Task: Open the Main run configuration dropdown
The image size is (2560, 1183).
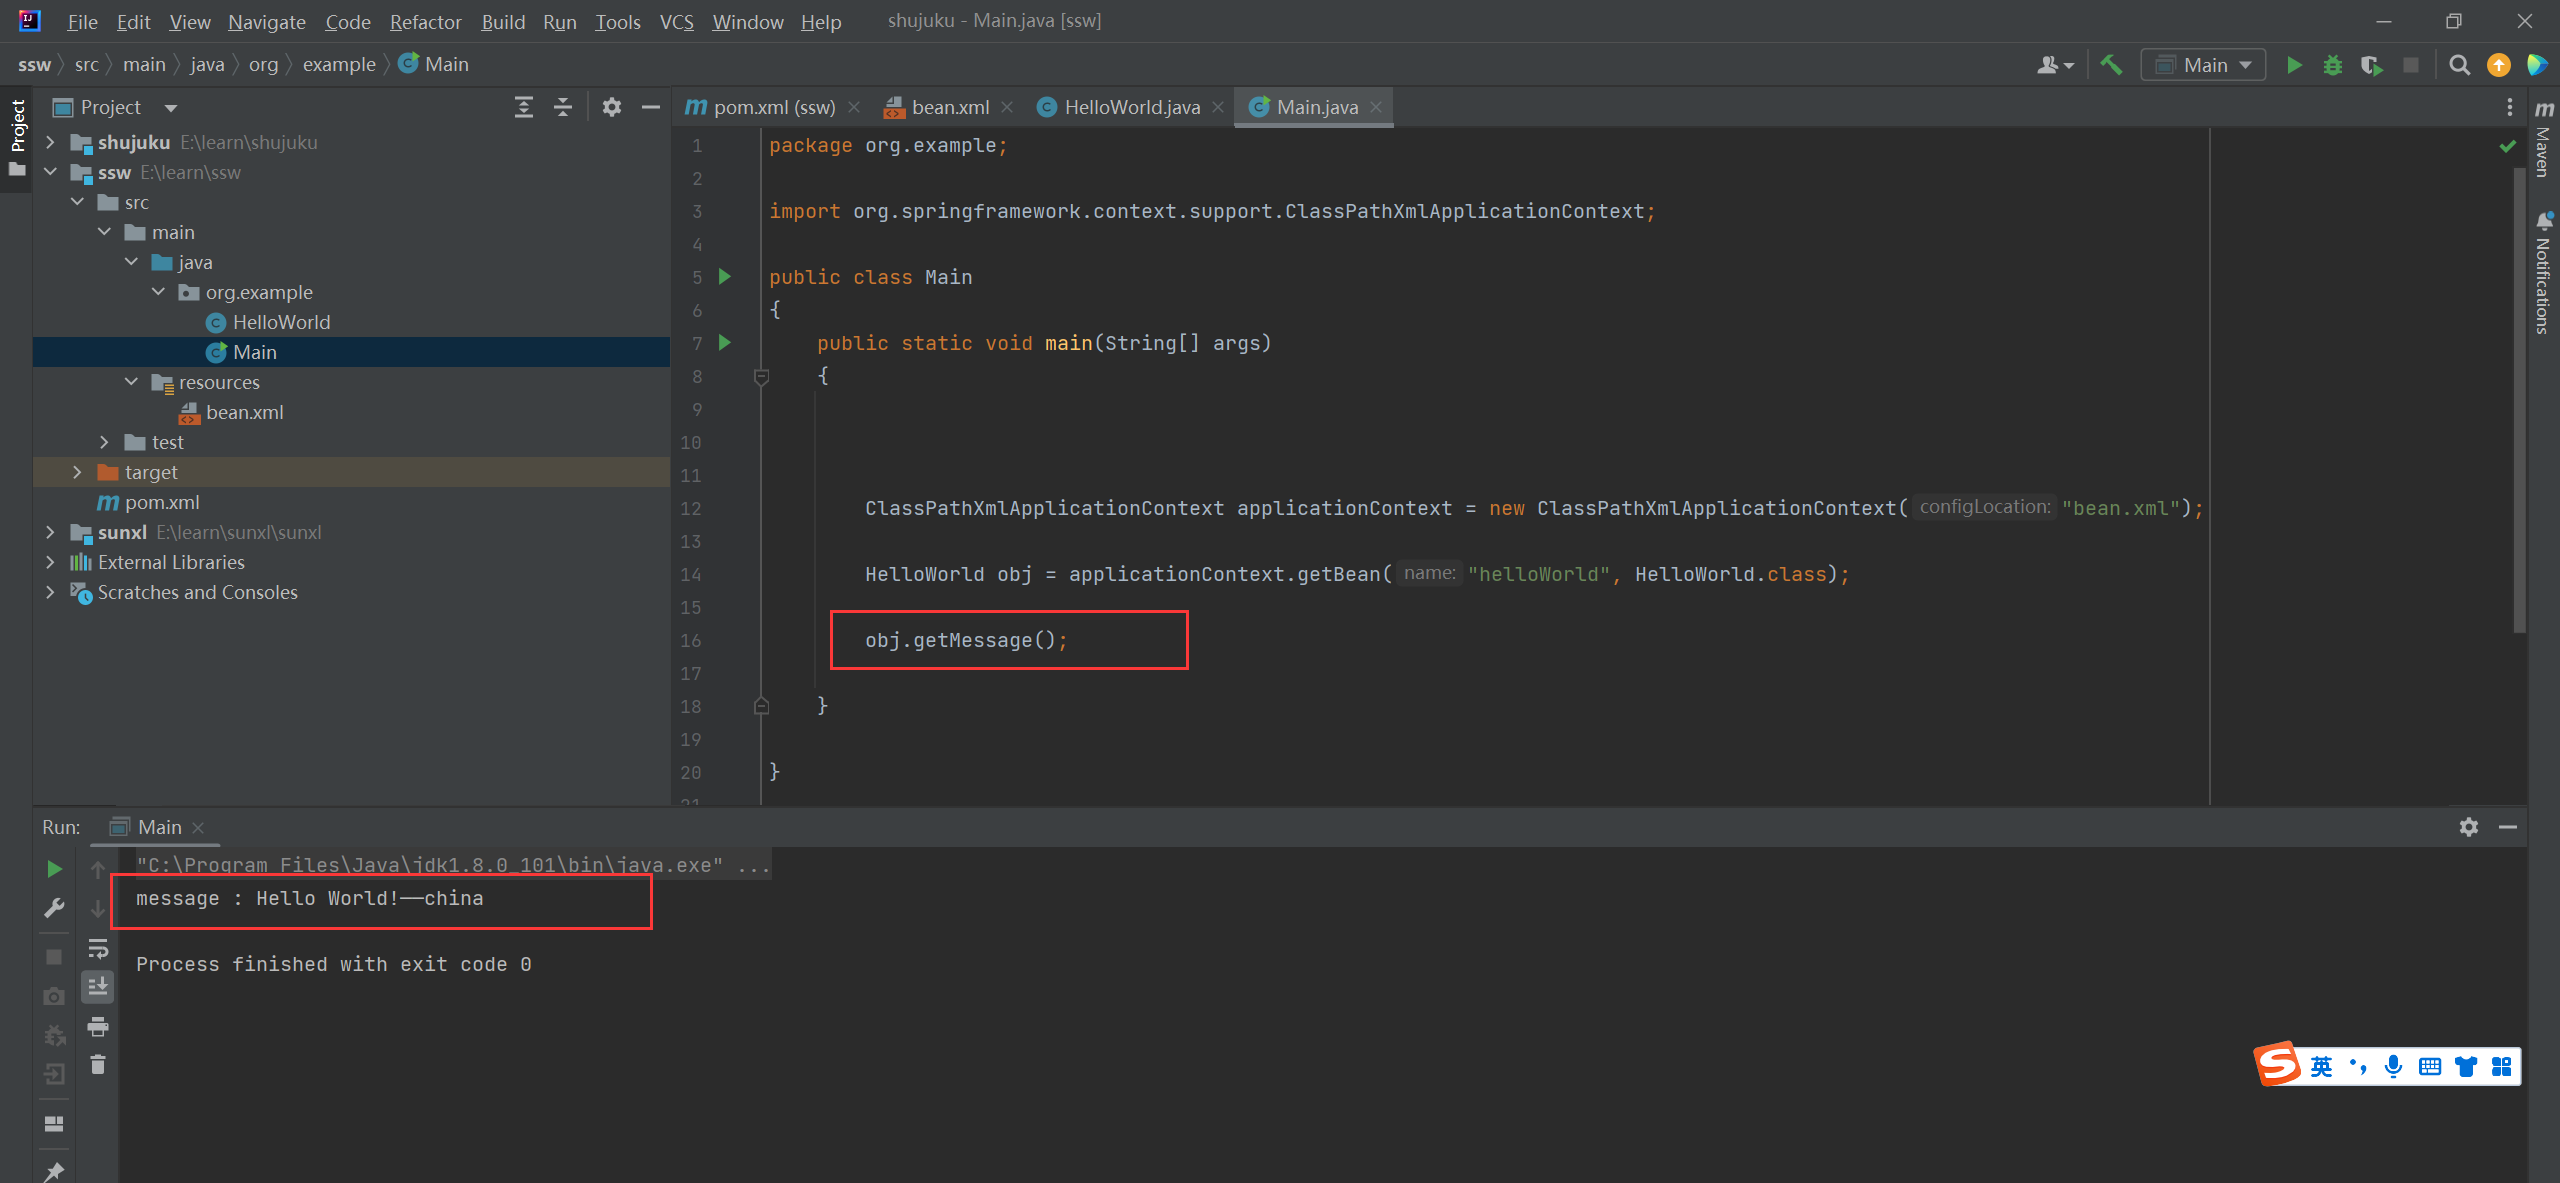Action: (2204, 65)
